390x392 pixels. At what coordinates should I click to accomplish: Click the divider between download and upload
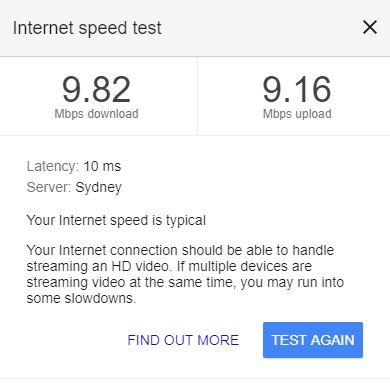pos(197,96)
